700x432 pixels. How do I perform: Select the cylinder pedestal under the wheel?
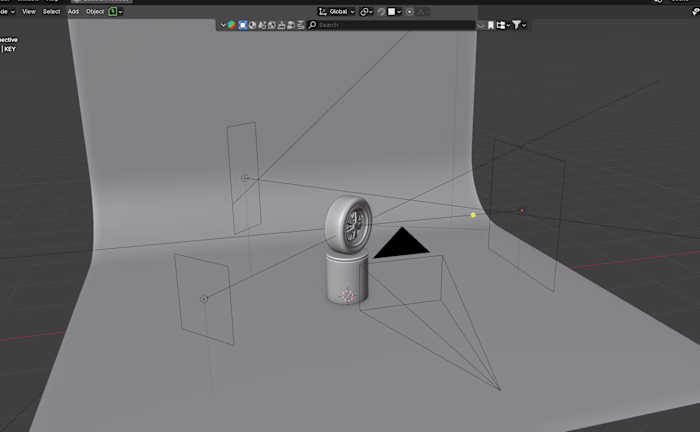click(347, 279)
